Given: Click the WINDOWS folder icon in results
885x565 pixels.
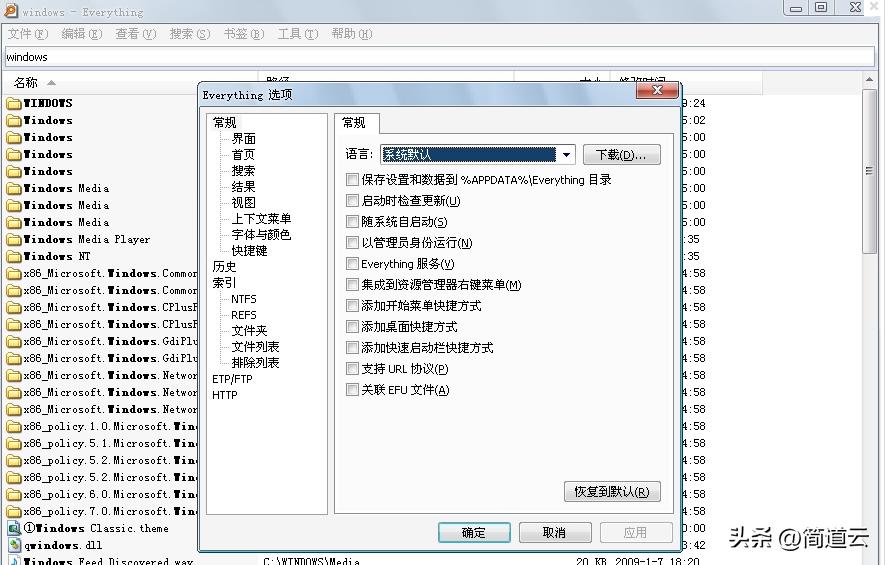Looking at the screenshot, I should [x=14, y=103].
